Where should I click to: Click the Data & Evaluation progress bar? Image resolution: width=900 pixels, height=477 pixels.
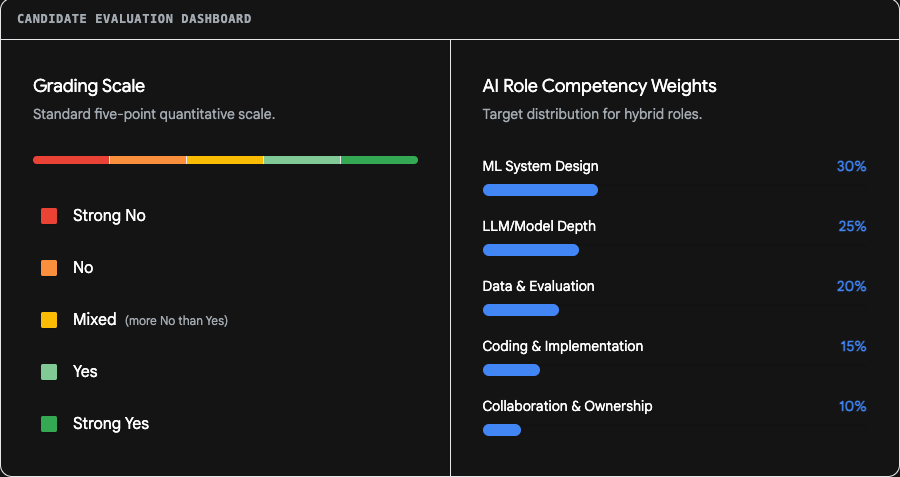521,310
